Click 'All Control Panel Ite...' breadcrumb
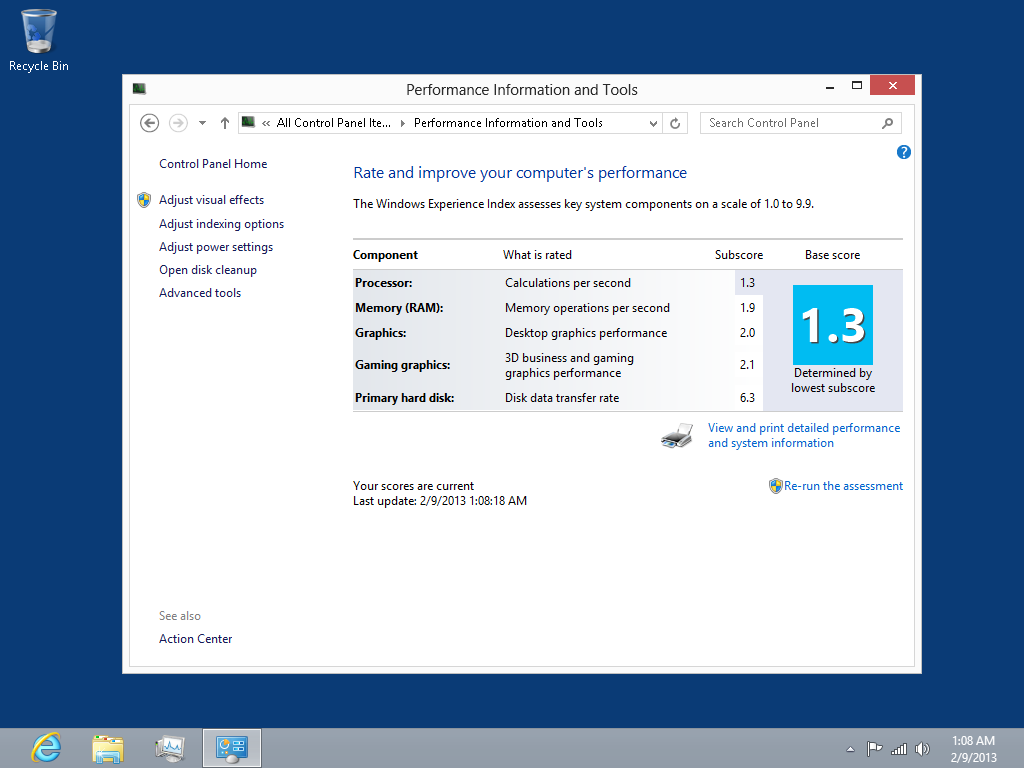Image resolution: width=1024 pixels, height=768 pixels. tap(333, 123)
